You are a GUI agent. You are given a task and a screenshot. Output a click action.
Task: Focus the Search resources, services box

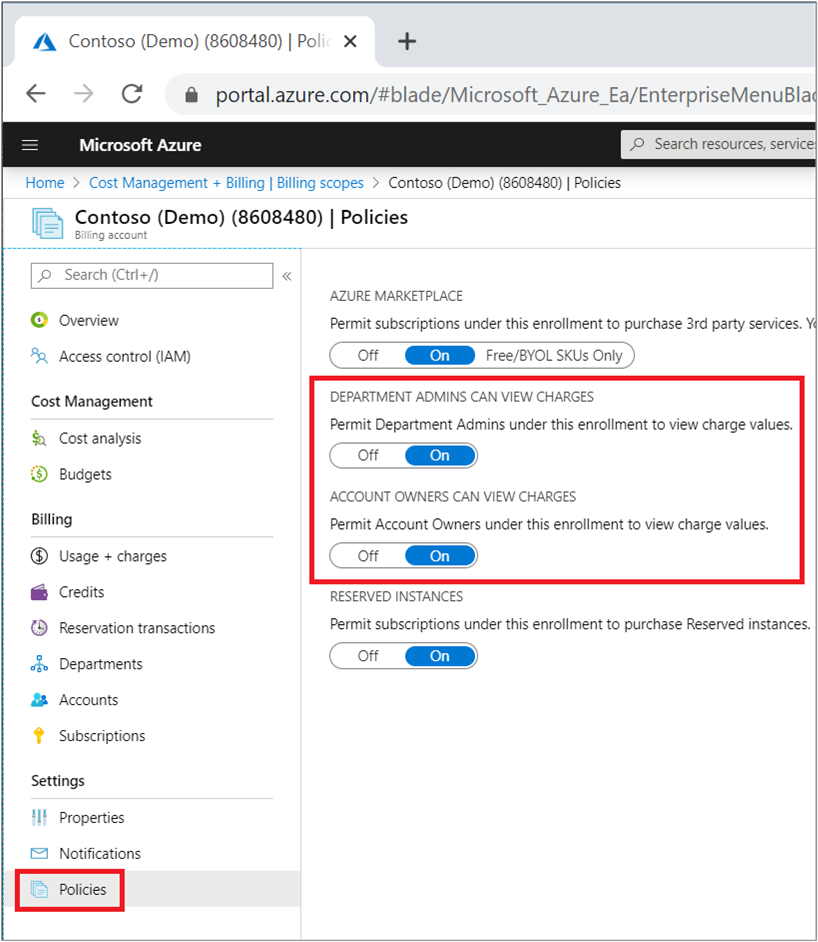tap(718, 144)
